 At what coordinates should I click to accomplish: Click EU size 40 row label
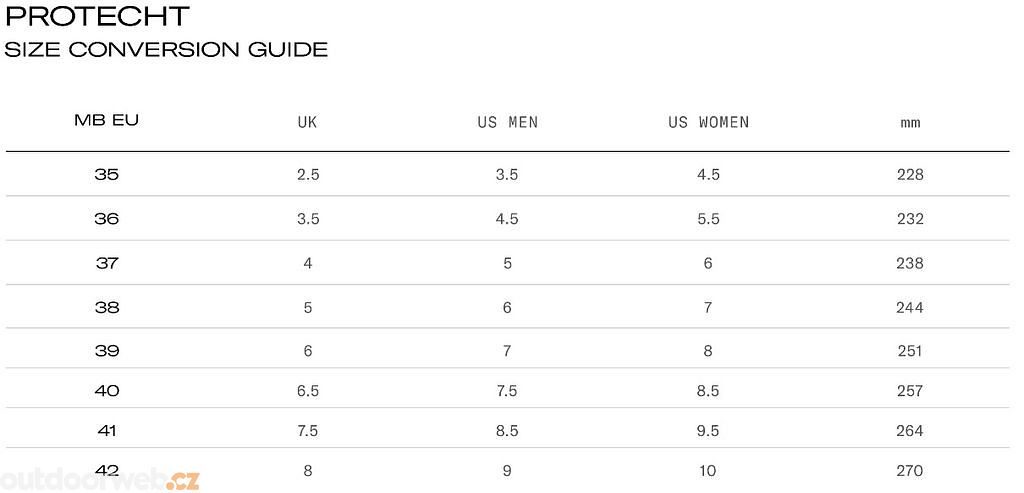(x=106, y=391)
